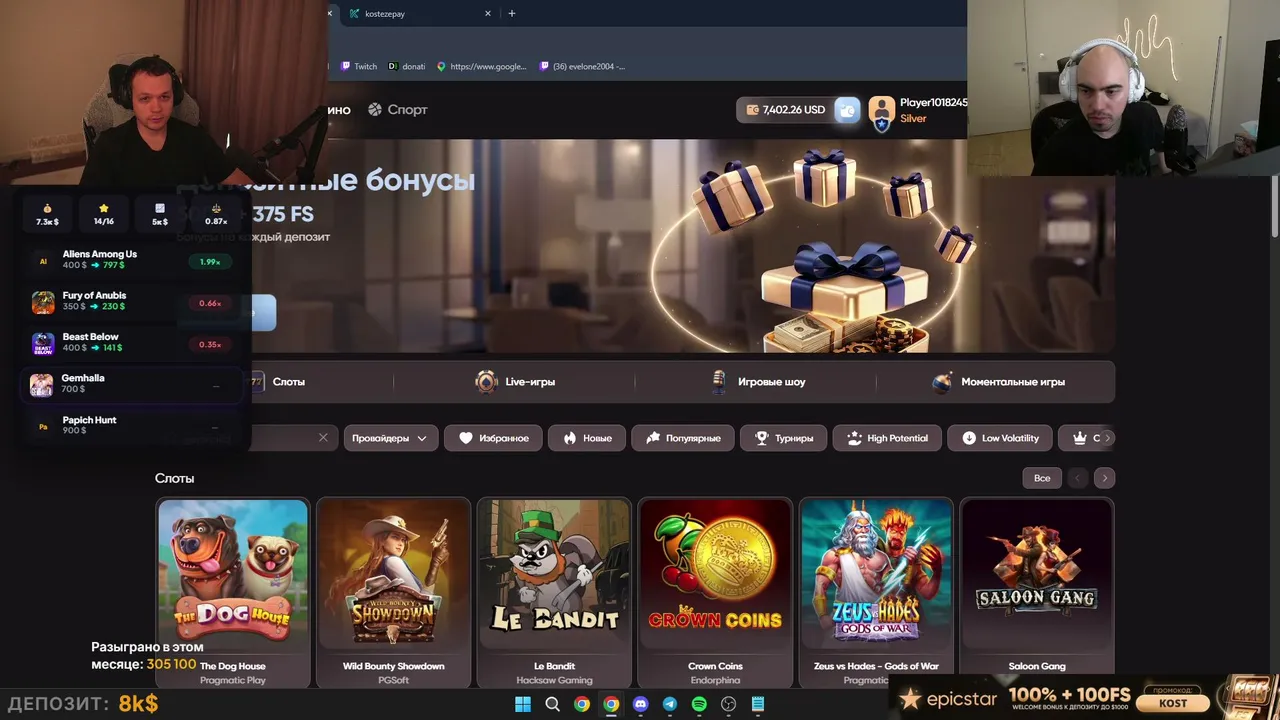Switch to the kostezepay browser tab

pos(420,14)
